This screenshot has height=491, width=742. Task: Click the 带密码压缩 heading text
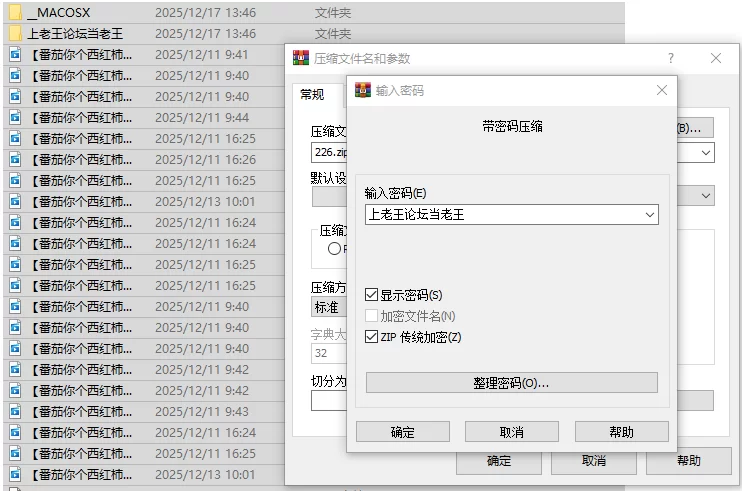[512, 126]
